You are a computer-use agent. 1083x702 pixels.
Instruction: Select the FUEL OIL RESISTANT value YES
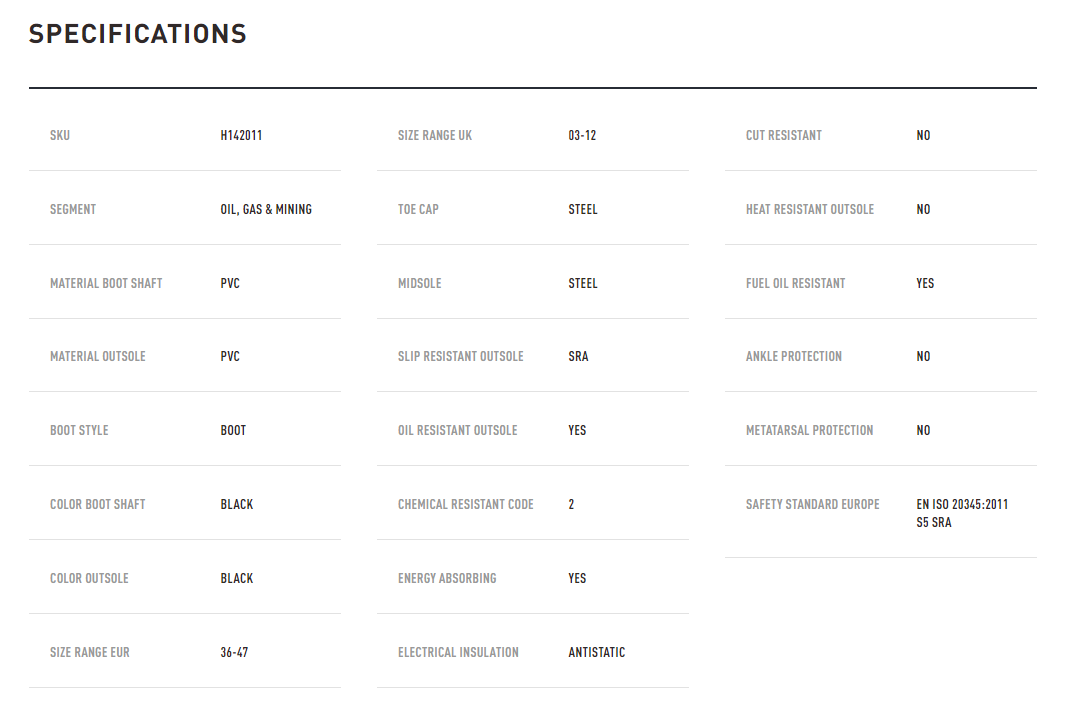point(925,283)
